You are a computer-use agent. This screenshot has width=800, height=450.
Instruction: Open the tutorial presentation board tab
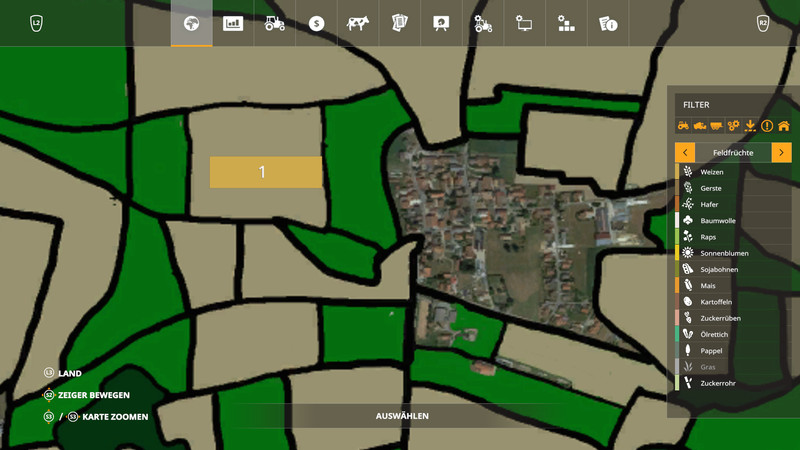tap(441, 23)
